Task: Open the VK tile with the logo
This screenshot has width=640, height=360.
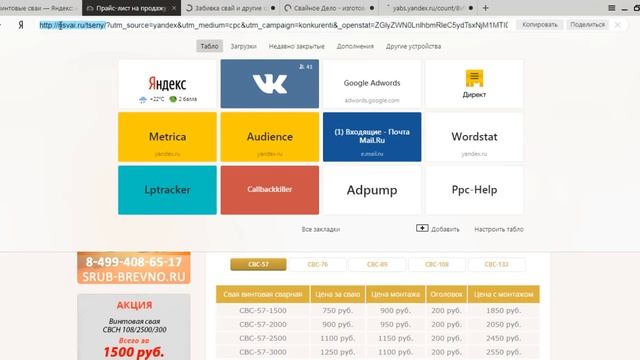Action: pyautogui.click(x=270, y=84)
